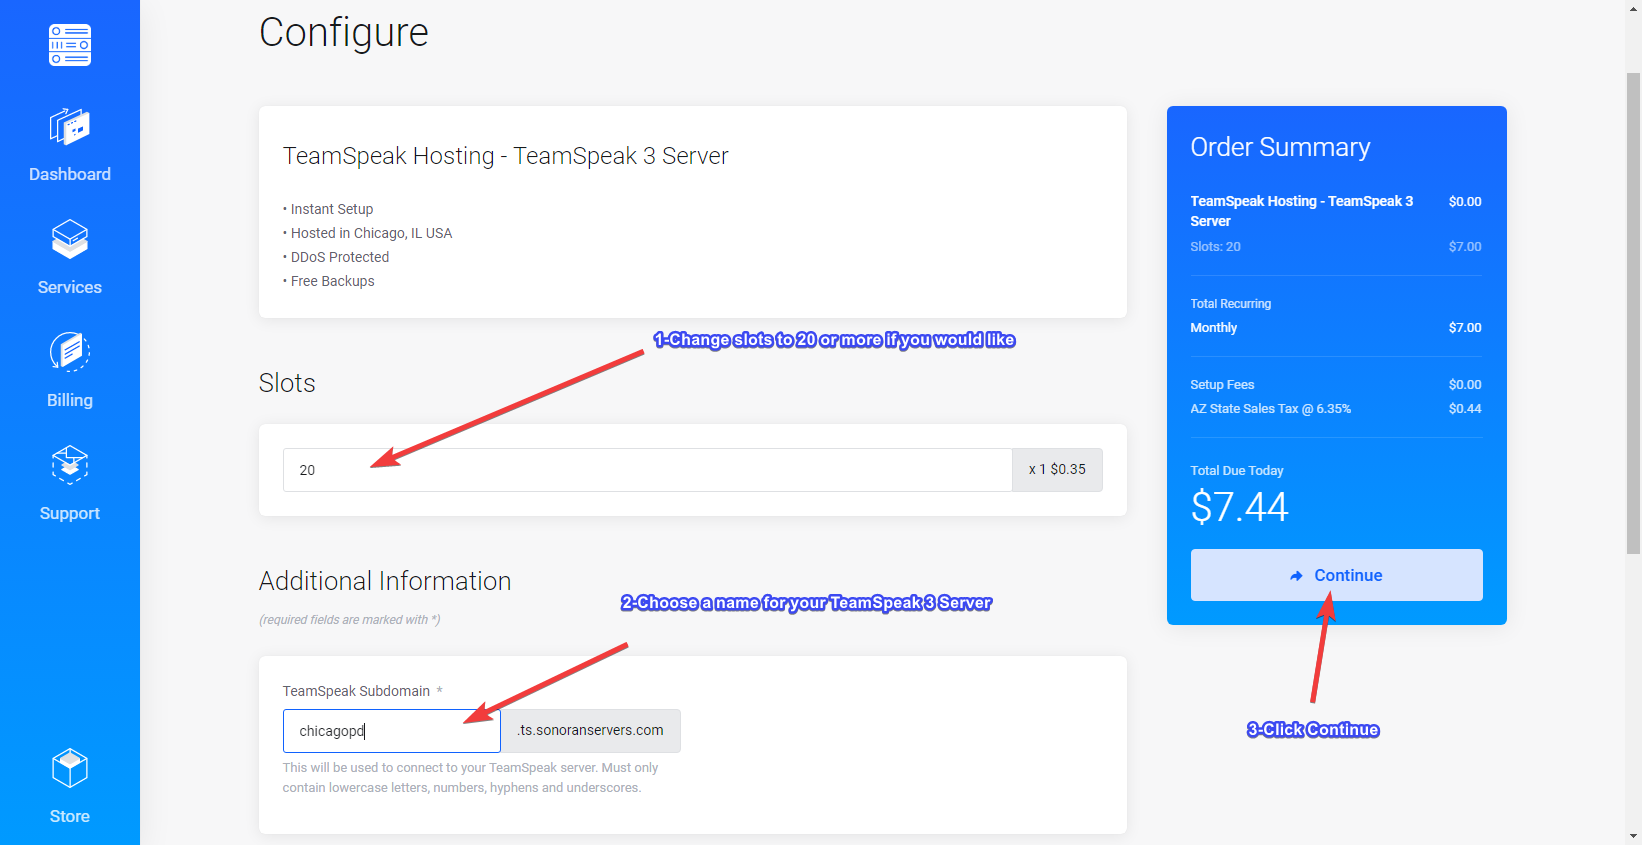Click the Continue button in Order Summary
1642x845 pixels.
pyautogui.click(x=1336, y=575)
